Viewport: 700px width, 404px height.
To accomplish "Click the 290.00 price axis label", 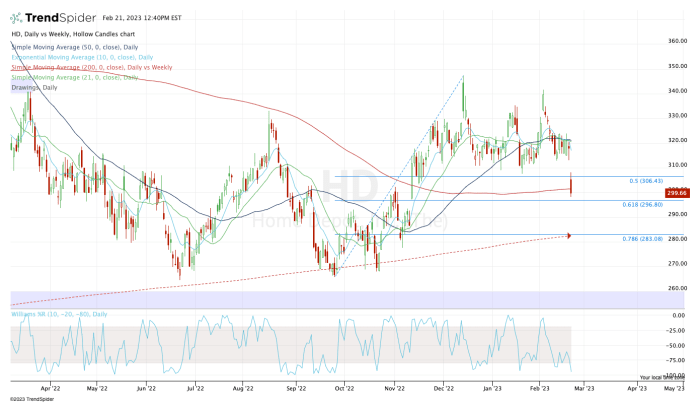I will point(677,214).
